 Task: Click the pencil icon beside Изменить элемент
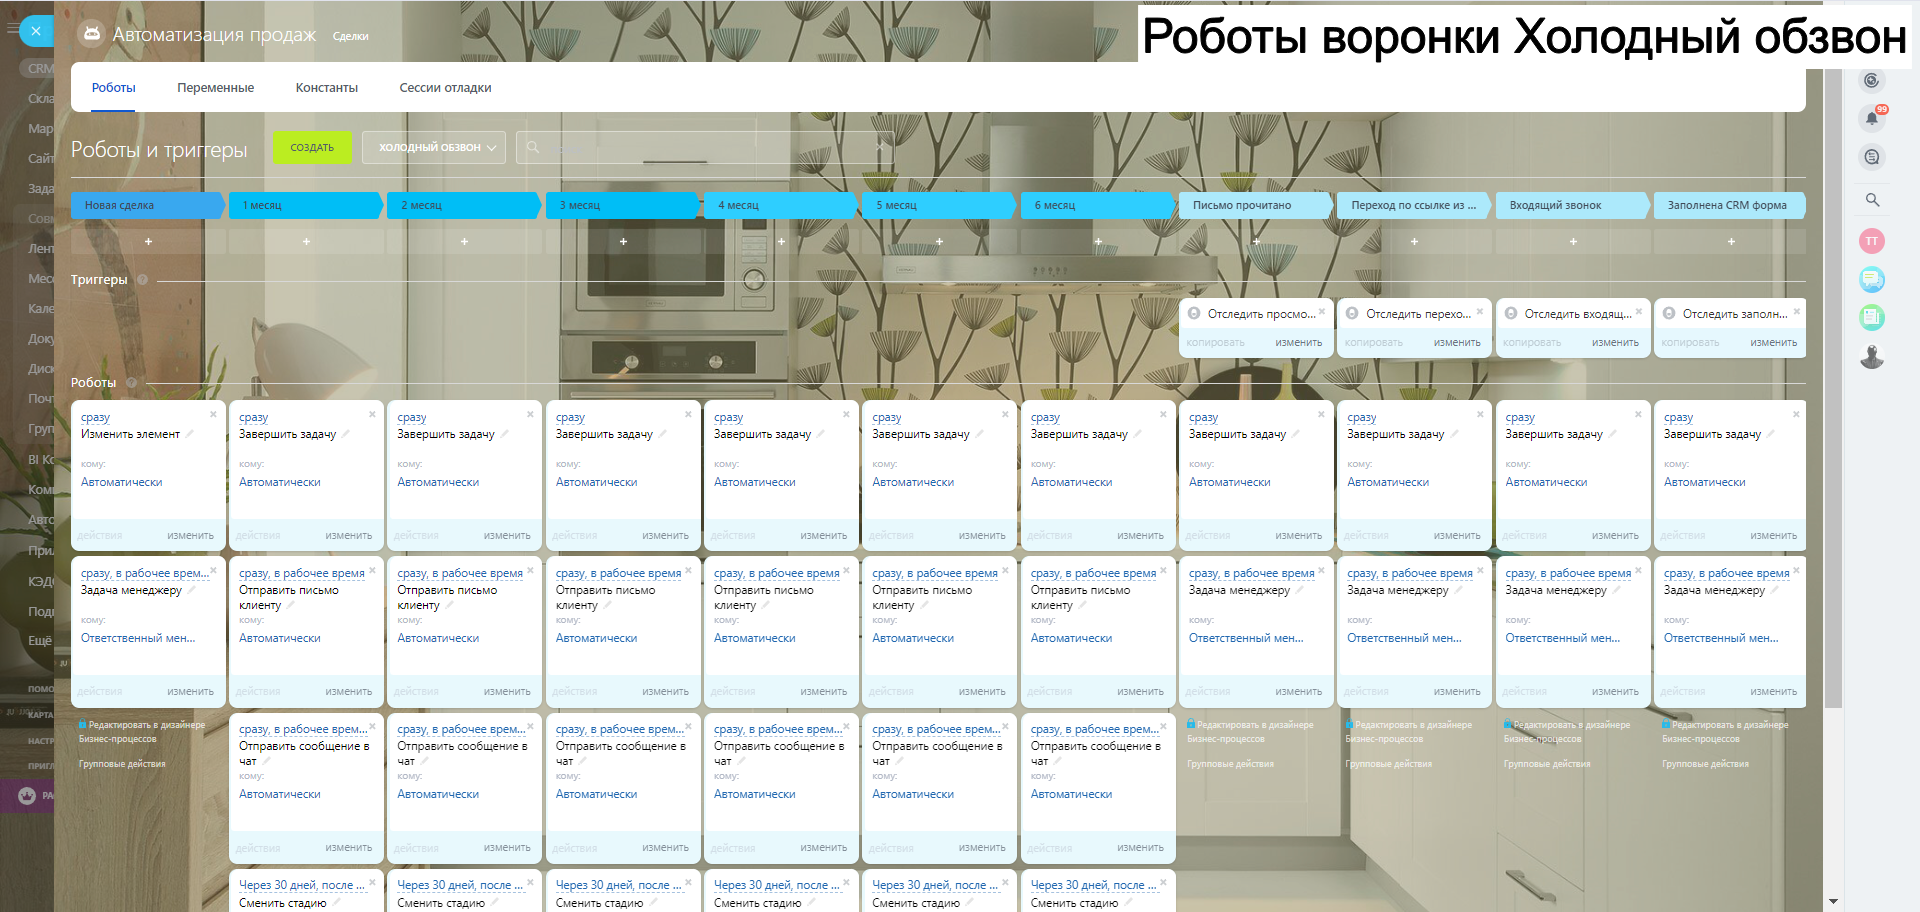point(189,434)
